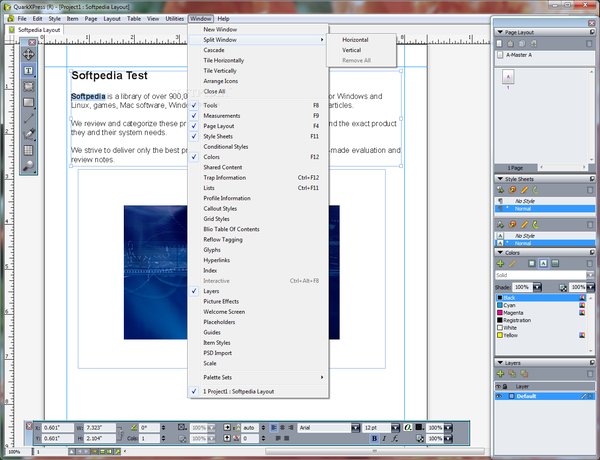The height and width of the screenshot is (460, 600).
Task: Select the Rectangle Box tool
Action: tap(28, 101)
